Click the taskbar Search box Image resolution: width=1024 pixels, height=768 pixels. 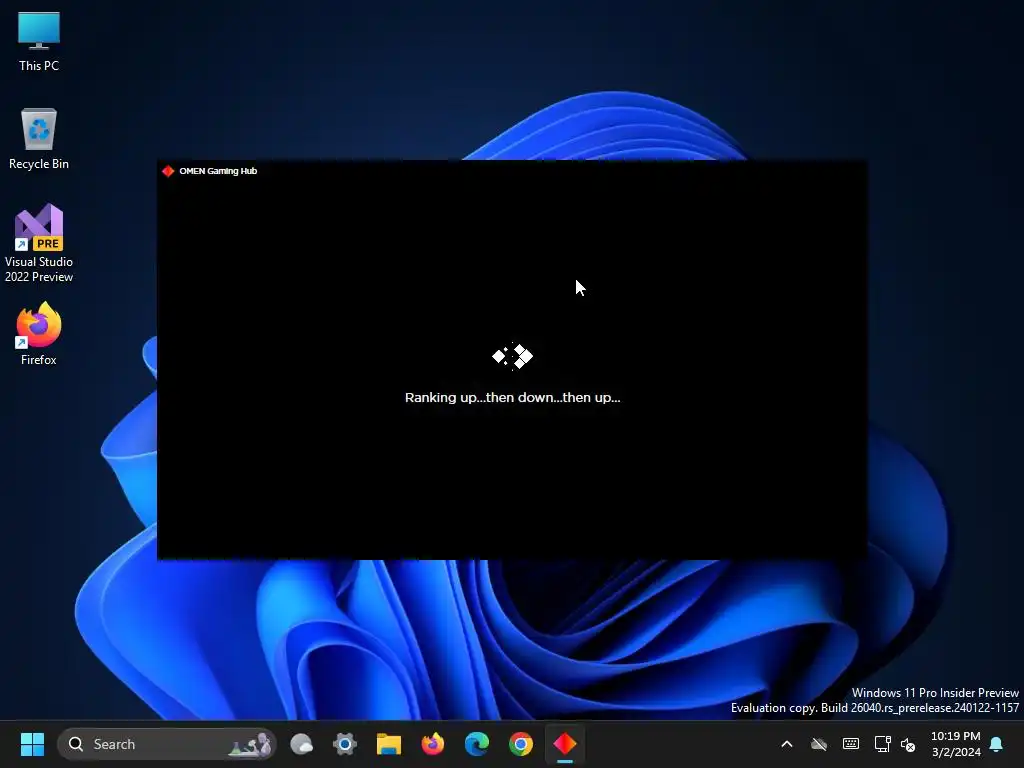pyautogui.click(x=167, y=744)
